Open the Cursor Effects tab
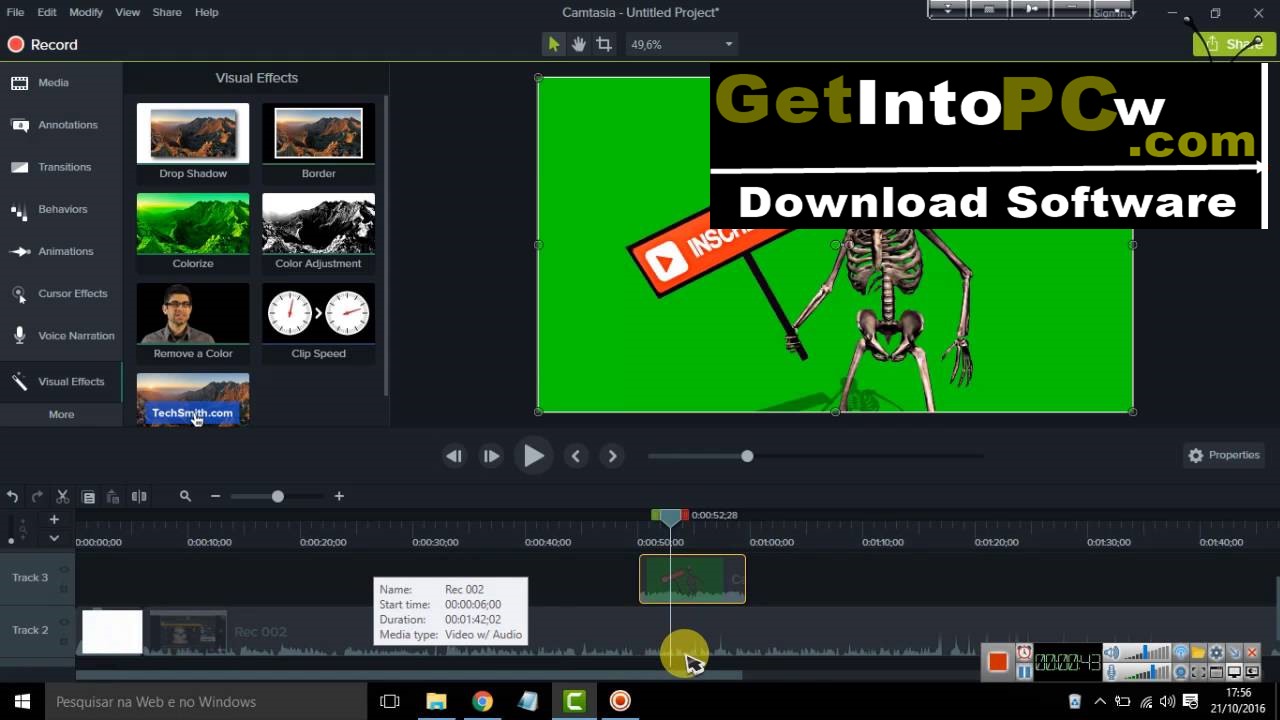 [x=61, y=293]
